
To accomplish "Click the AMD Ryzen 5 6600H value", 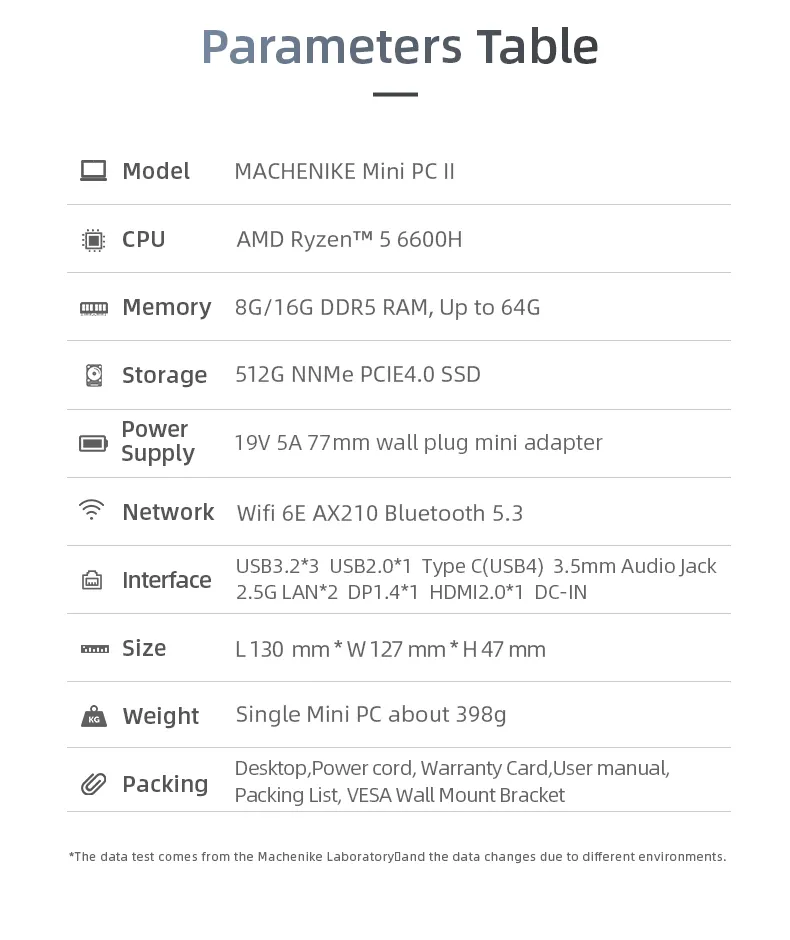I will tap(349, 240).
